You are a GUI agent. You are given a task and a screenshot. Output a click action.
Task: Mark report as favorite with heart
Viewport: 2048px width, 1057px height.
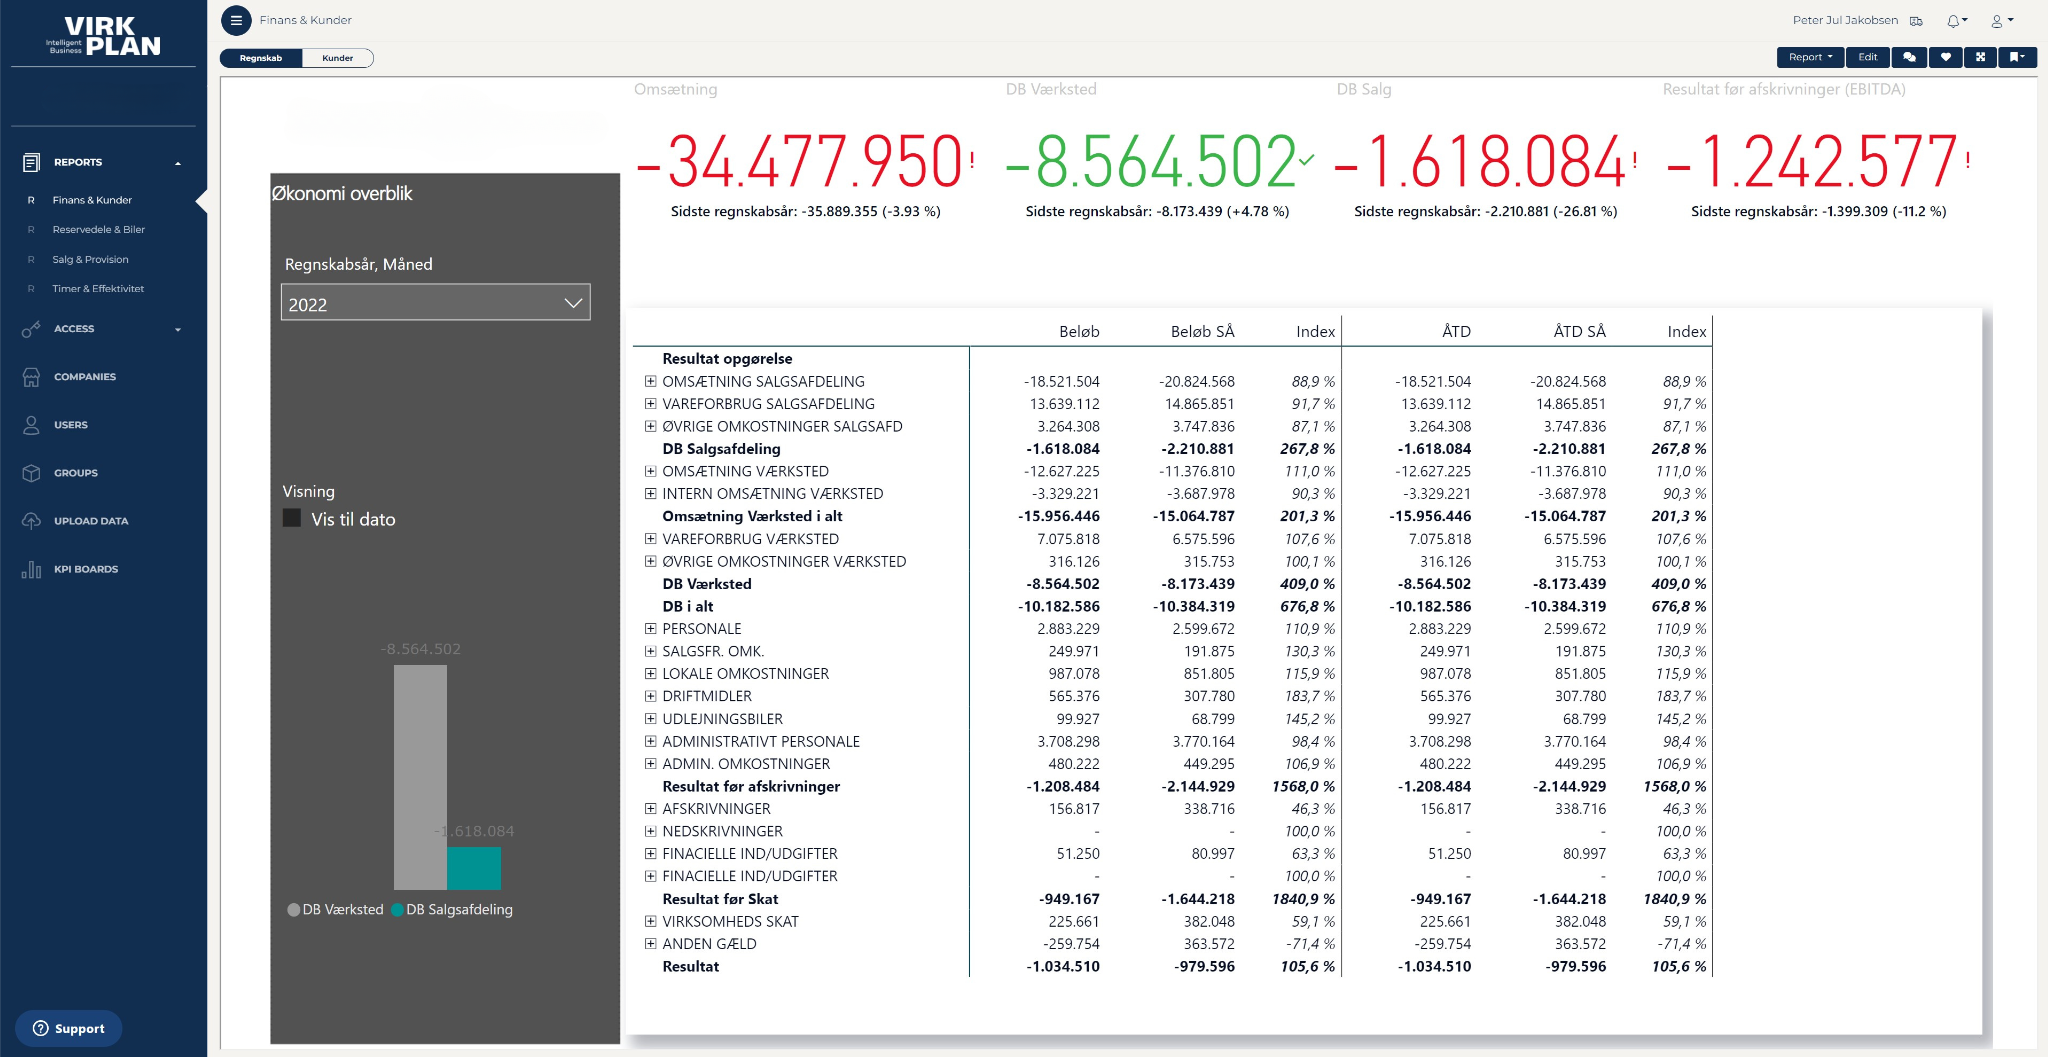1945,57
